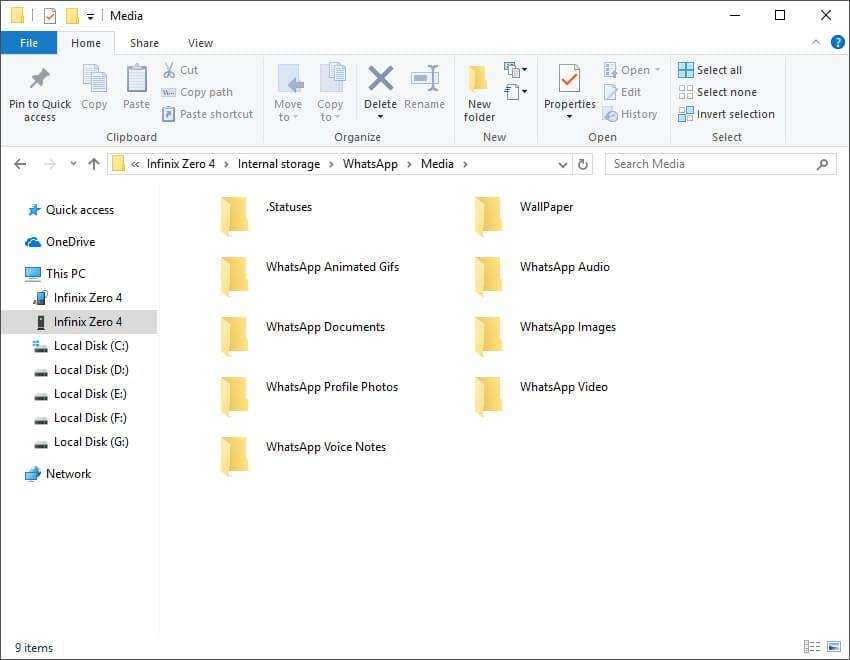This screenshot has height=660, width=850.
Task: Click the Move to icon
Action: point(290,78)
